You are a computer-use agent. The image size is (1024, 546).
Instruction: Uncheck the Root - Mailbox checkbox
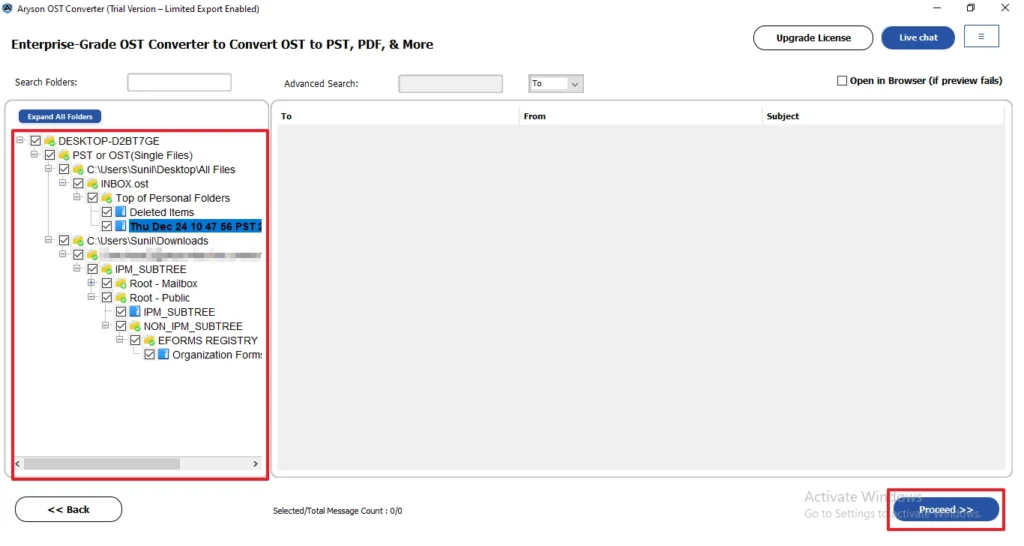[107, 284]
